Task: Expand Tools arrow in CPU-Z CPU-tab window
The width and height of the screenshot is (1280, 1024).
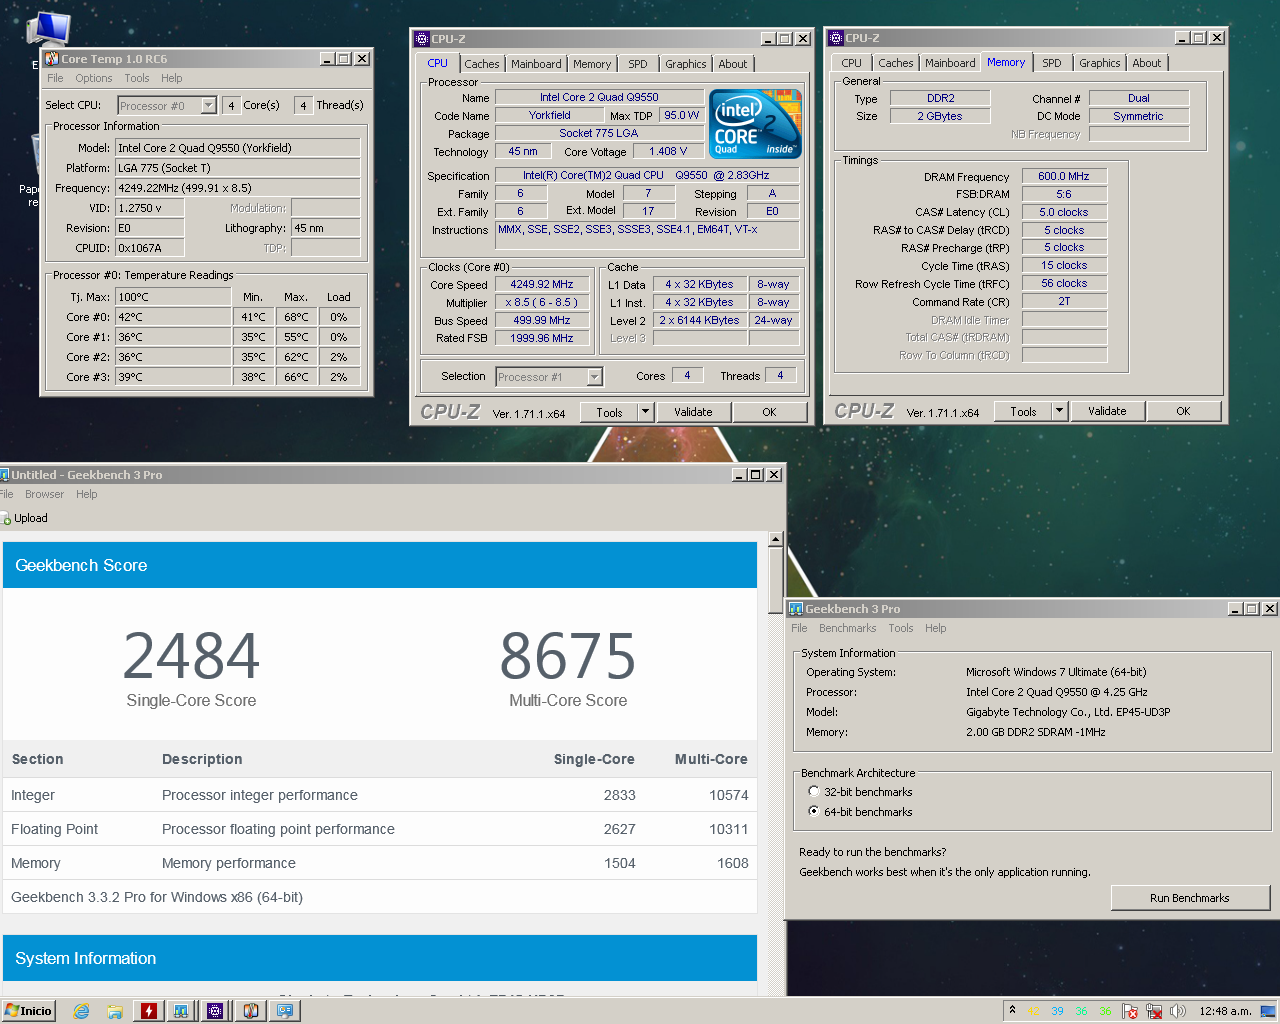Action: point(645,412)
